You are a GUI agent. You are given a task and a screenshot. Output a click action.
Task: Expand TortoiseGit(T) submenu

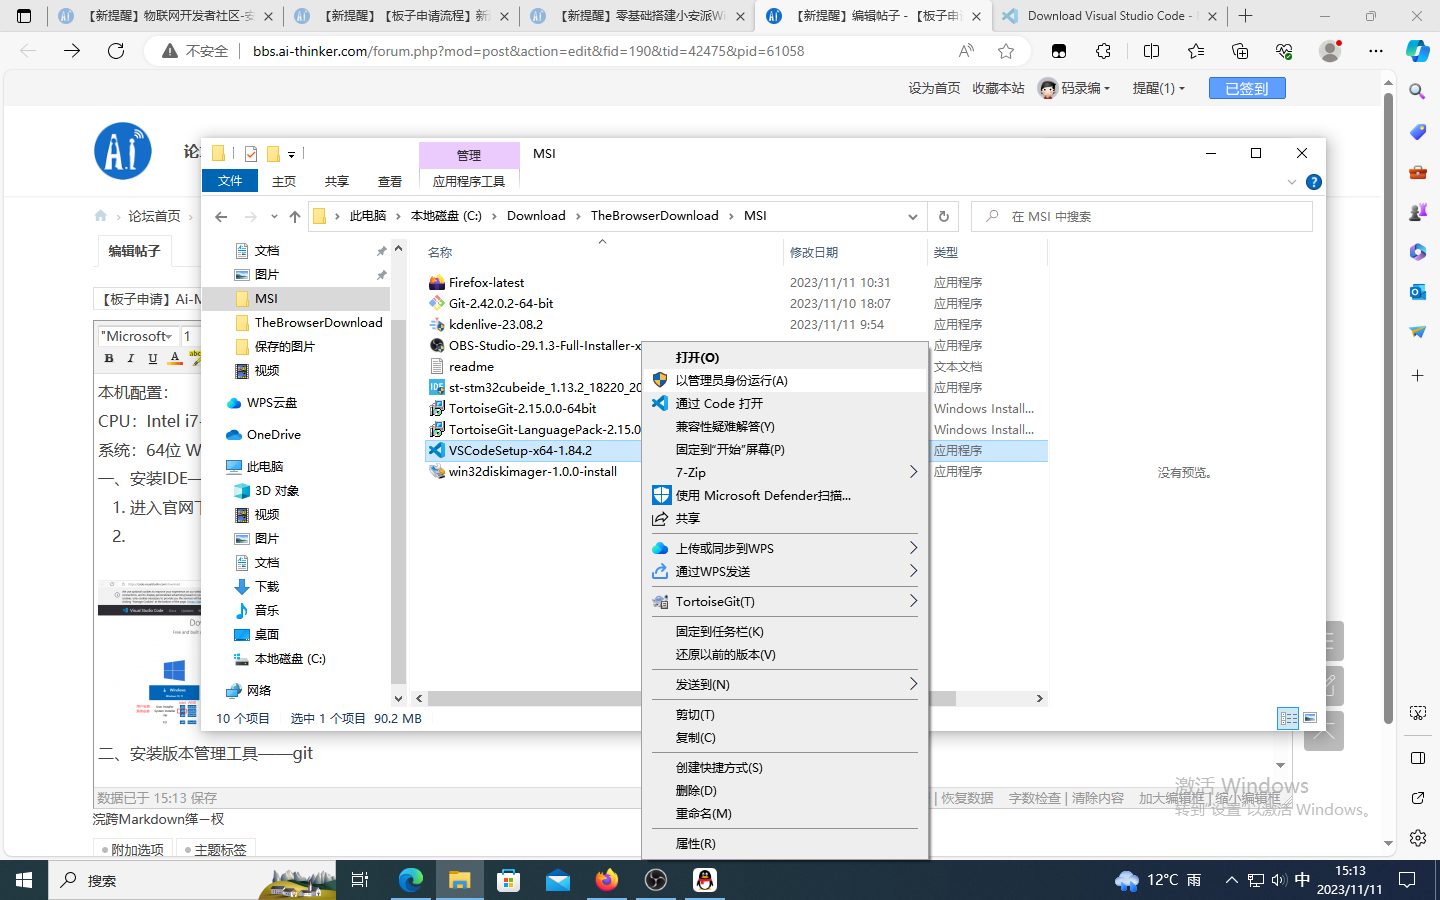(x=785, y=601)
